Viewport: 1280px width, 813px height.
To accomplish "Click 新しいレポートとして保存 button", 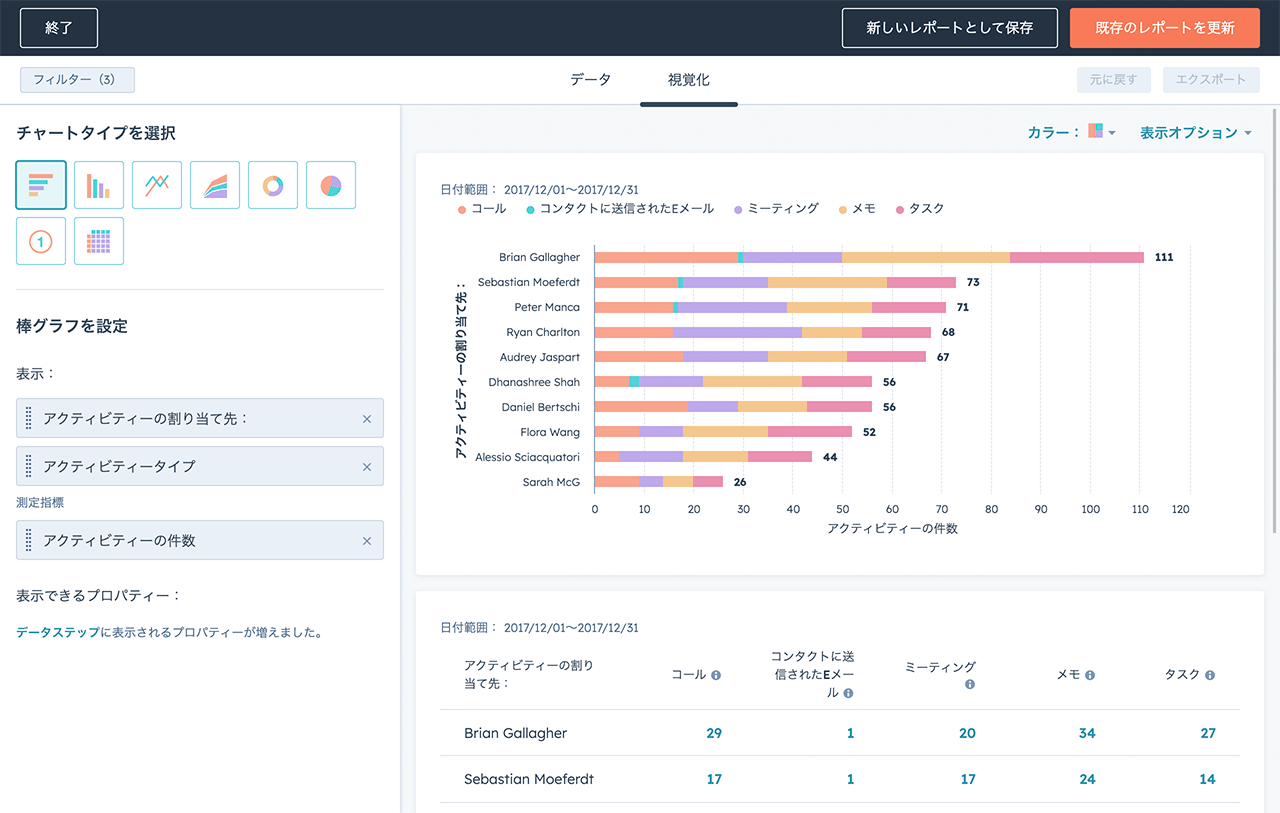I will click(x=949, y=28).
